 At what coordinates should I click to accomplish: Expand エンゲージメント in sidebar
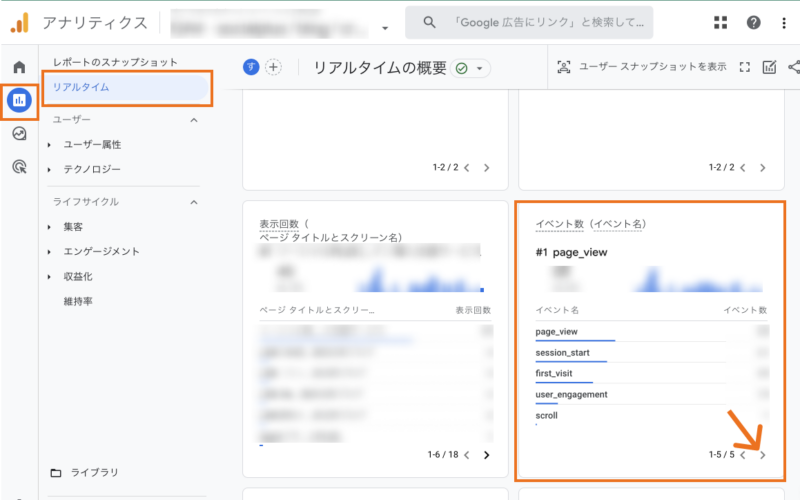(49, 252)
